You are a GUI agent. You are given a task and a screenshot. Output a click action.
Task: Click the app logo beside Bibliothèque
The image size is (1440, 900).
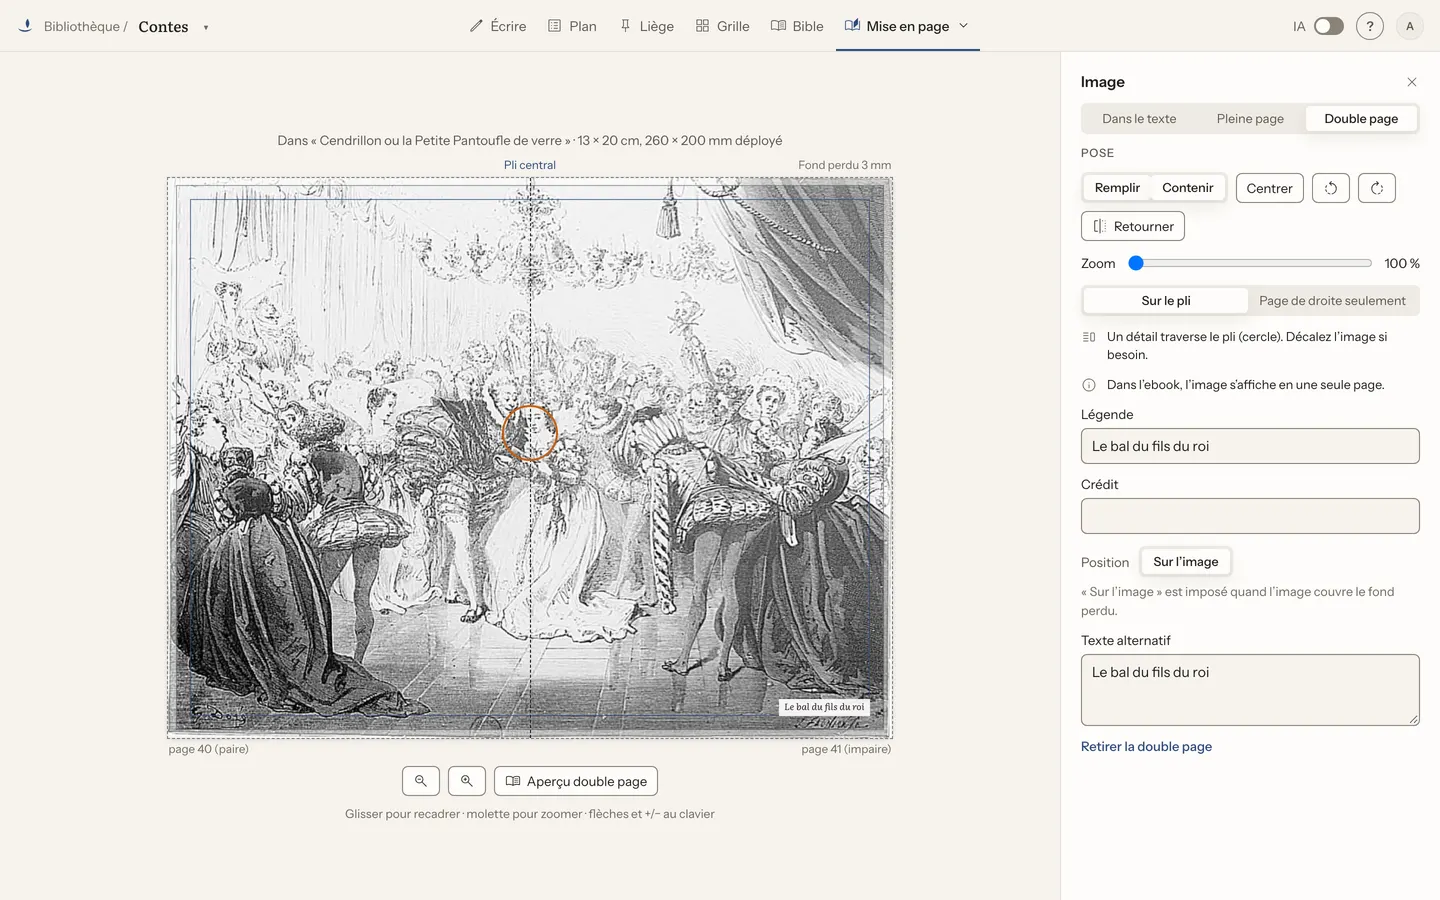[25, 26]
